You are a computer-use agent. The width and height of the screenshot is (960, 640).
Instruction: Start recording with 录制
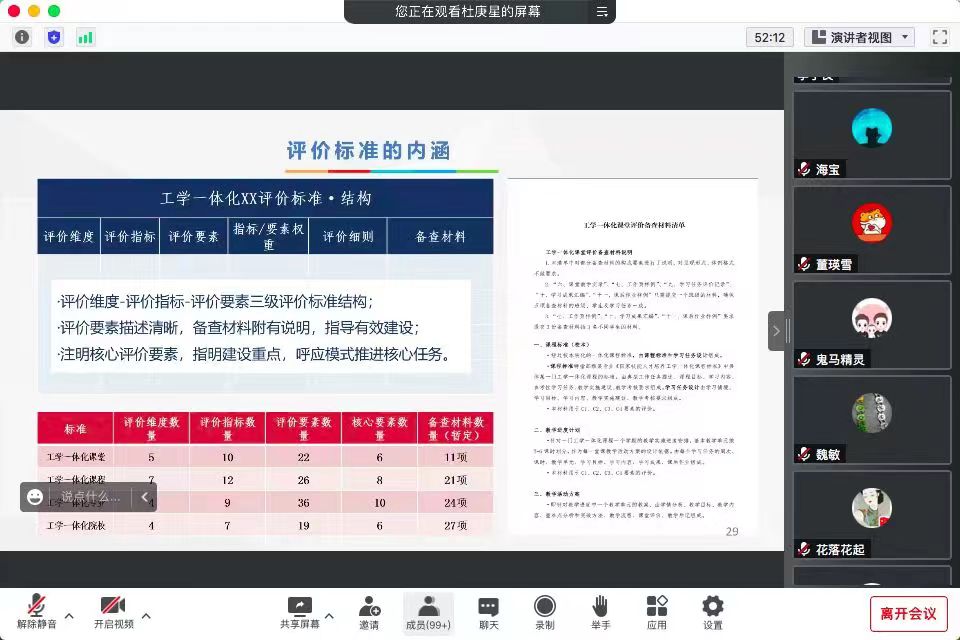click(x=544, y=613)
